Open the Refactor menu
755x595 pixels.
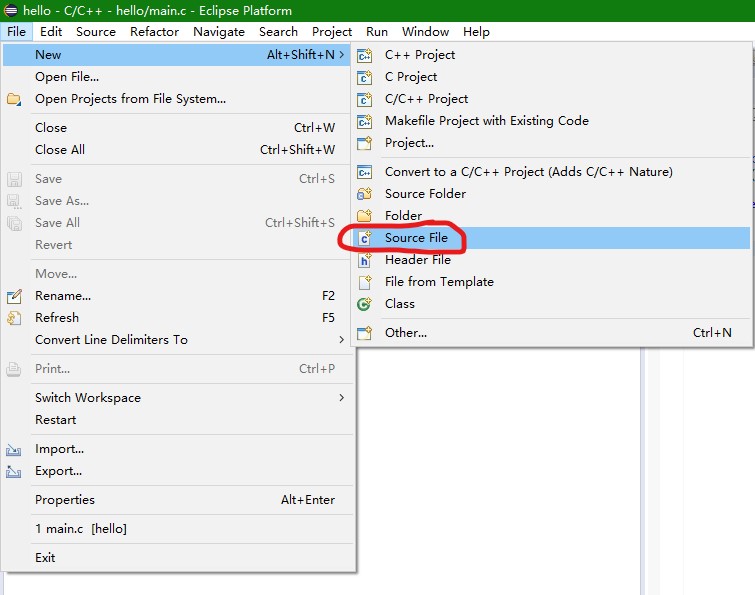pyautogui.click(x=154, y=32)
